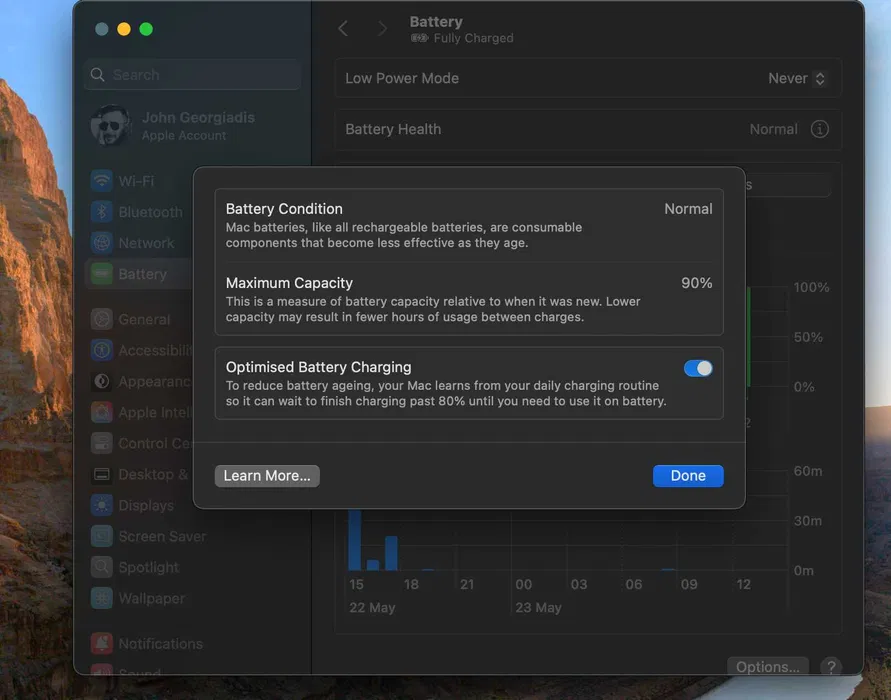This screenshot has width=891, height=700.
Task: Select Network icon in sidebar
Action: (x=102, y=243)
